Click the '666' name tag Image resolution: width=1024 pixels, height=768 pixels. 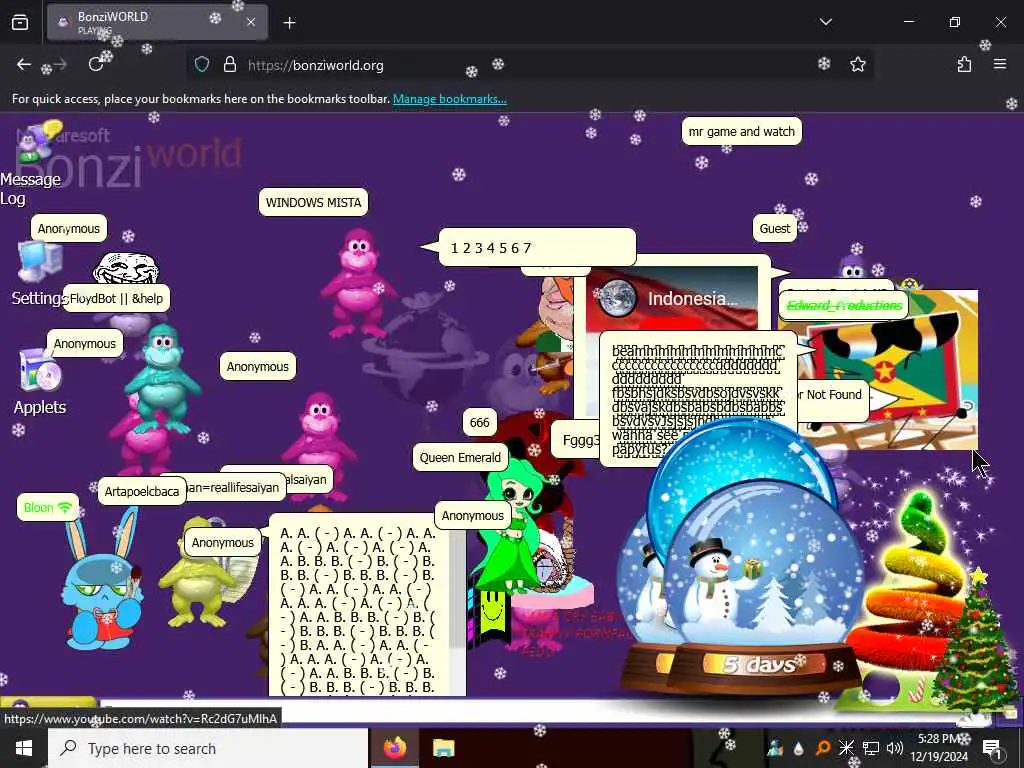coord(479,422)
